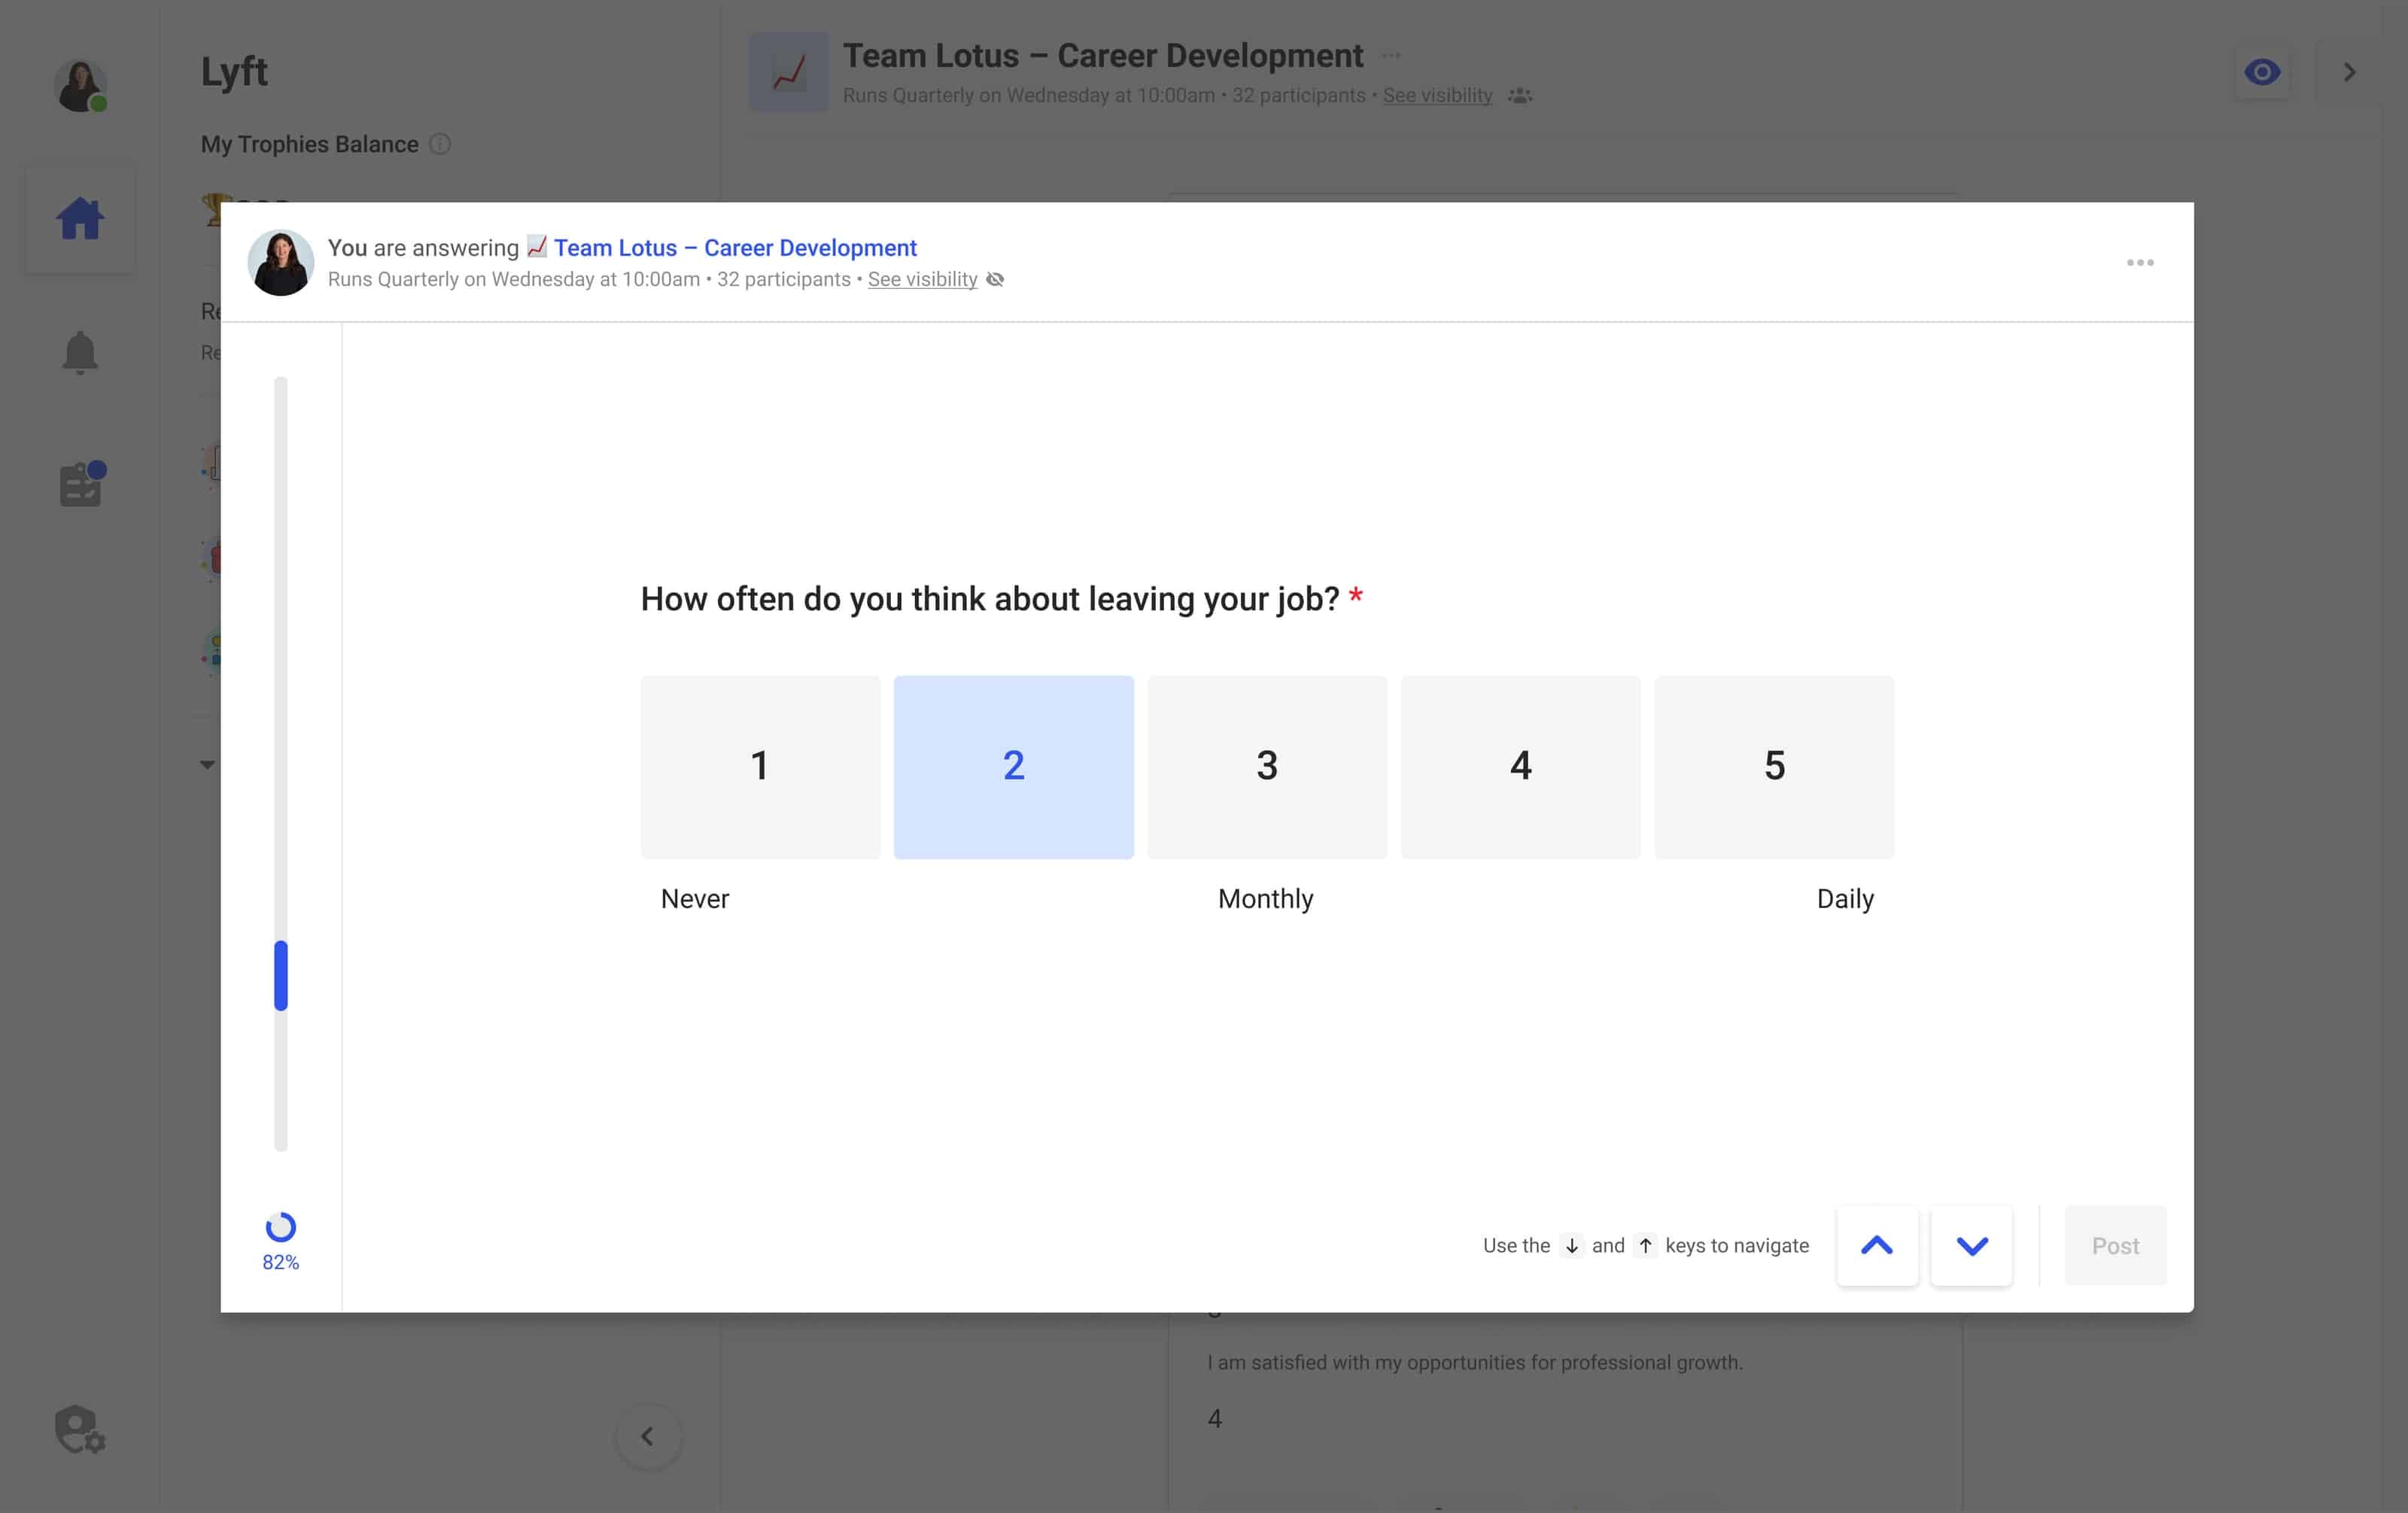Collapse the panel with the left-facing circular arrow
This screenshot has height=1513, width=2408.
coord(648,1436)
